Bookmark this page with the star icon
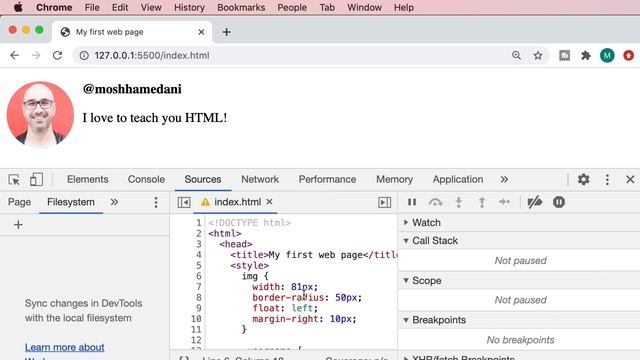 [x=538, y=56]
